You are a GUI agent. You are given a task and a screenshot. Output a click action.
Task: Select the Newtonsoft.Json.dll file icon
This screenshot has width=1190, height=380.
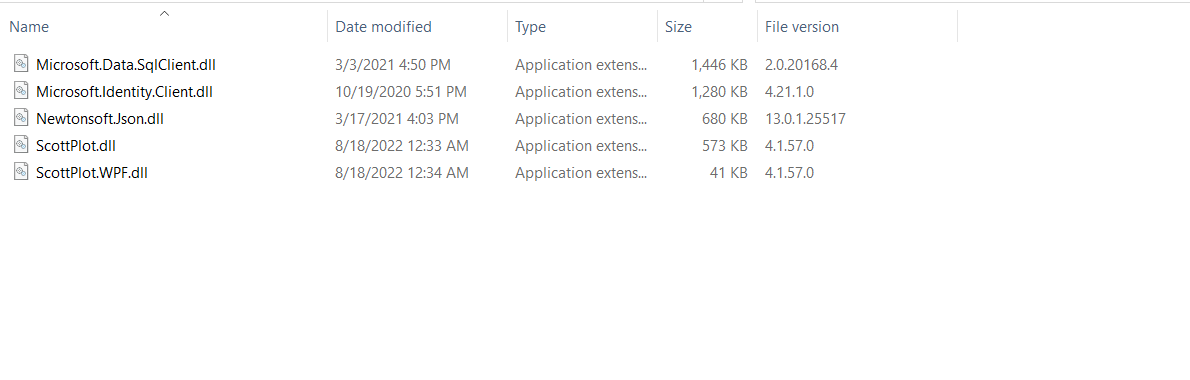[x=22, y=118]
